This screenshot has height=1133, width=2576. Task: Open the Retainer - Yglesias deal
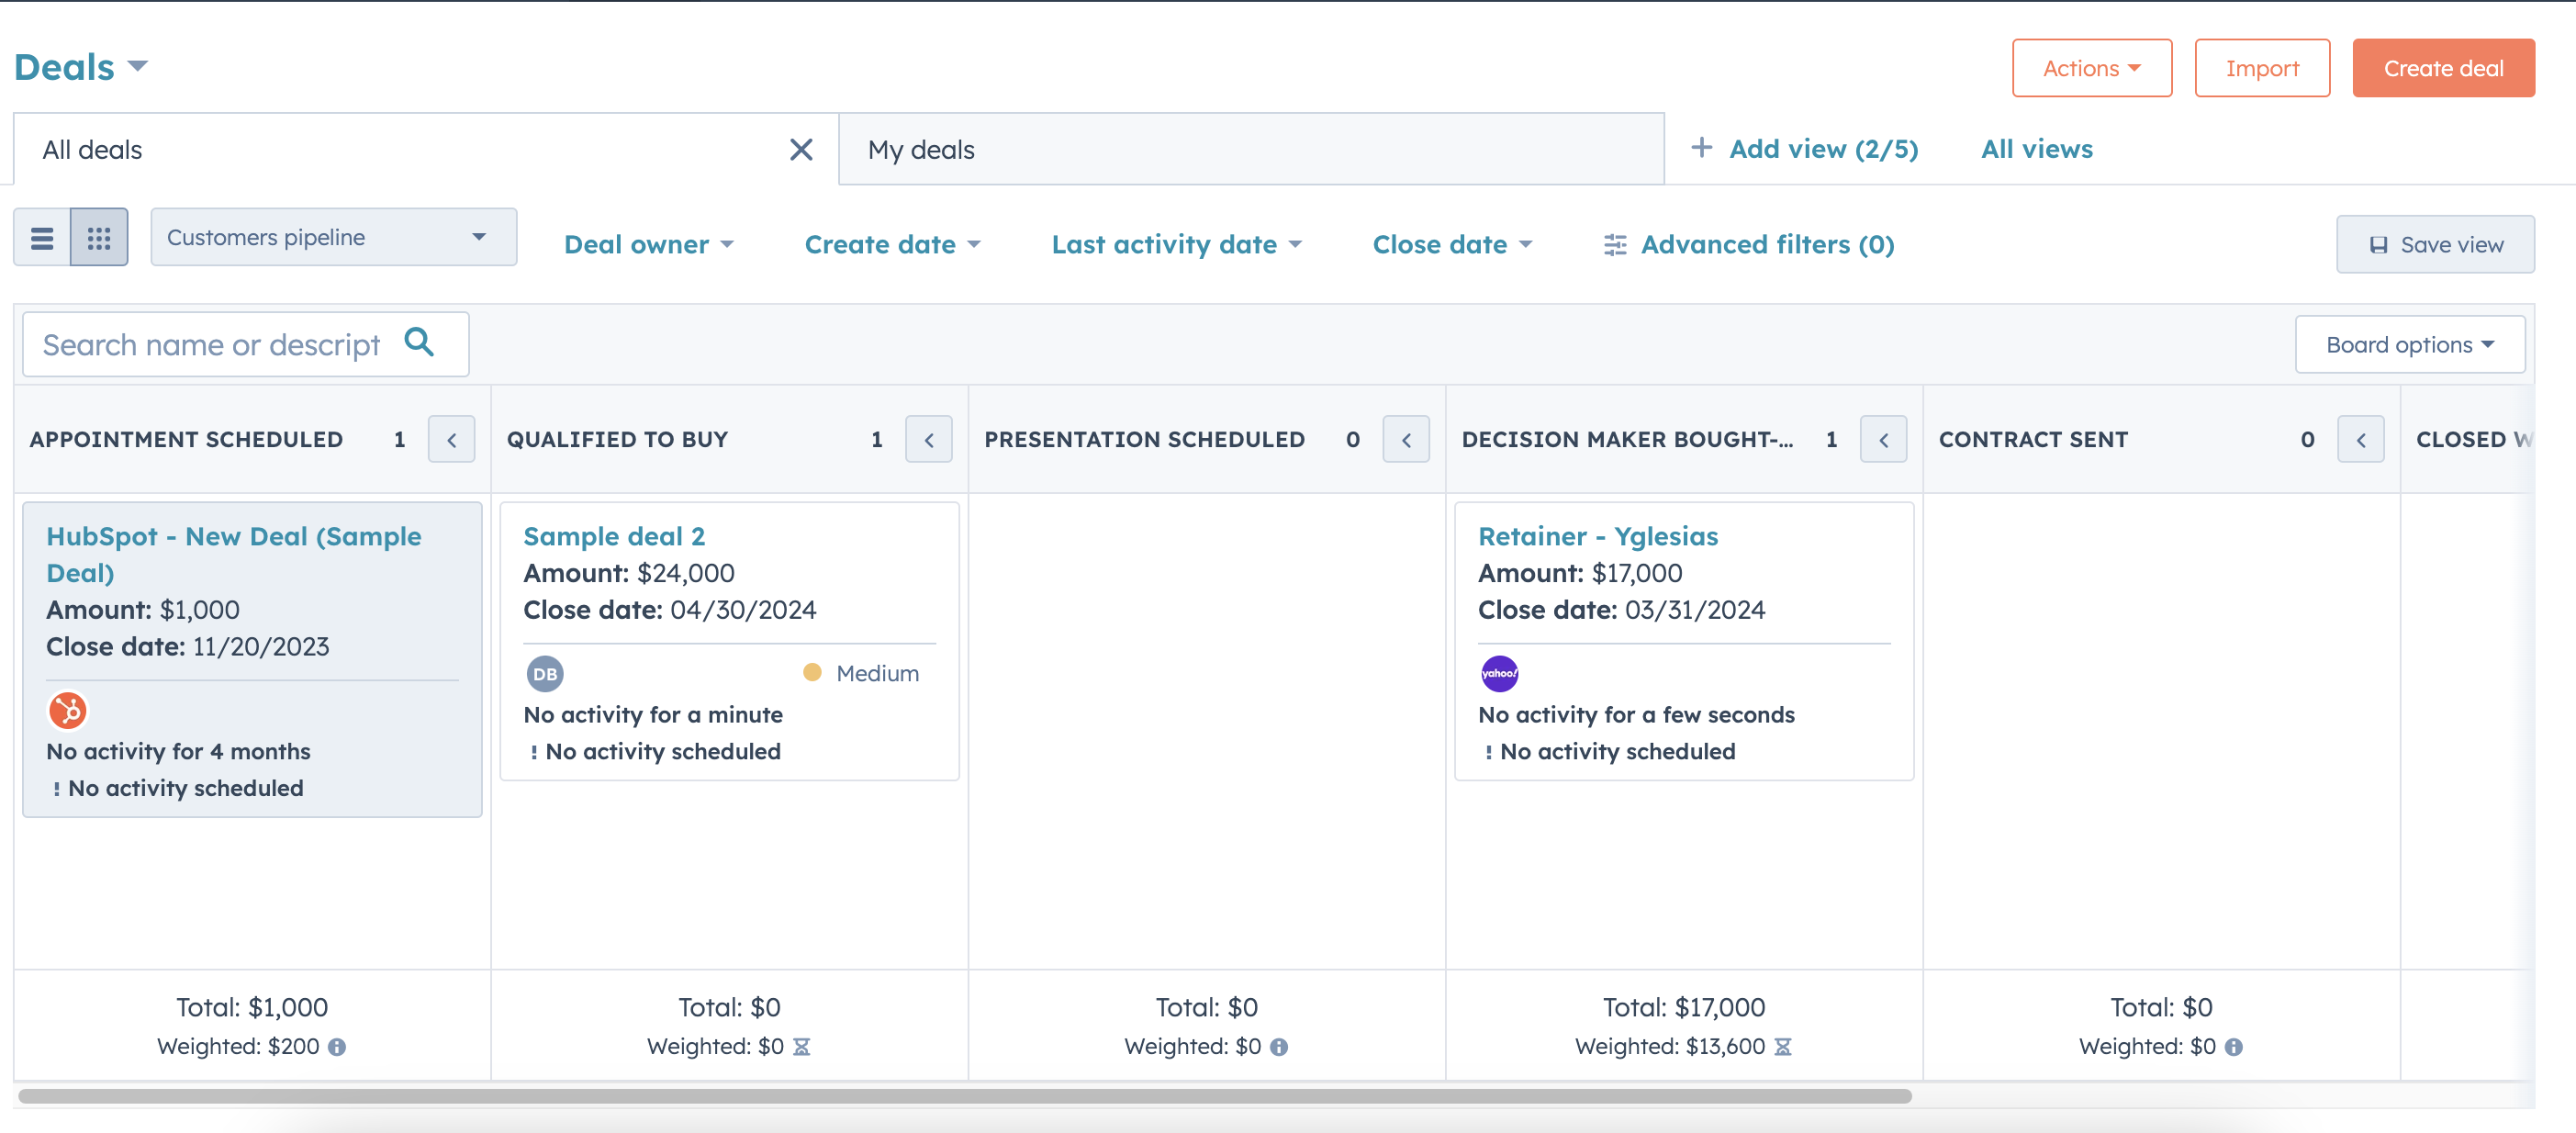click(1598, 536)
